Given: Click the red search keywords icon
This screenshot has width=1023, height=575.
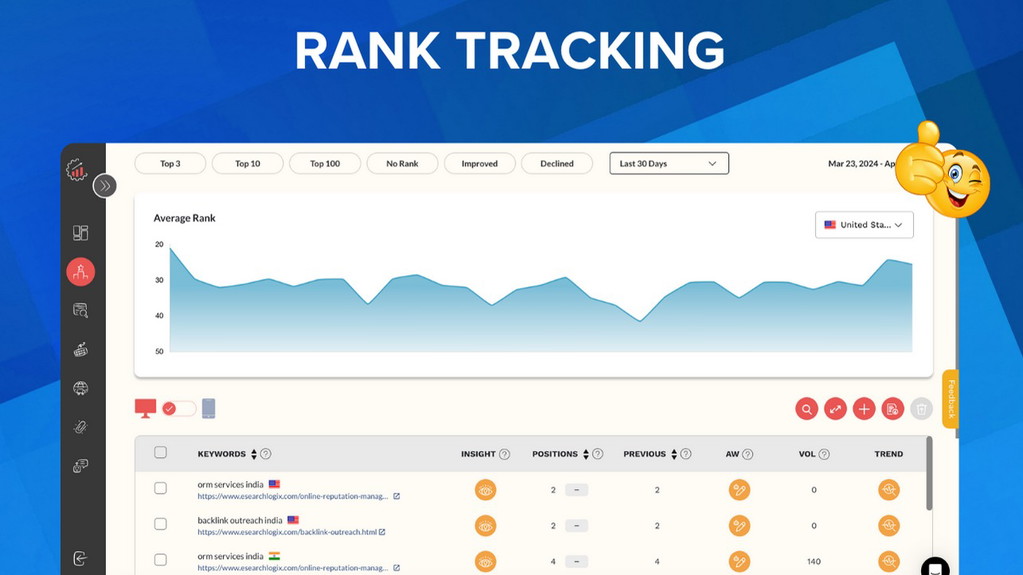Looking at the screenshot, I should click(x=806, y=408).
